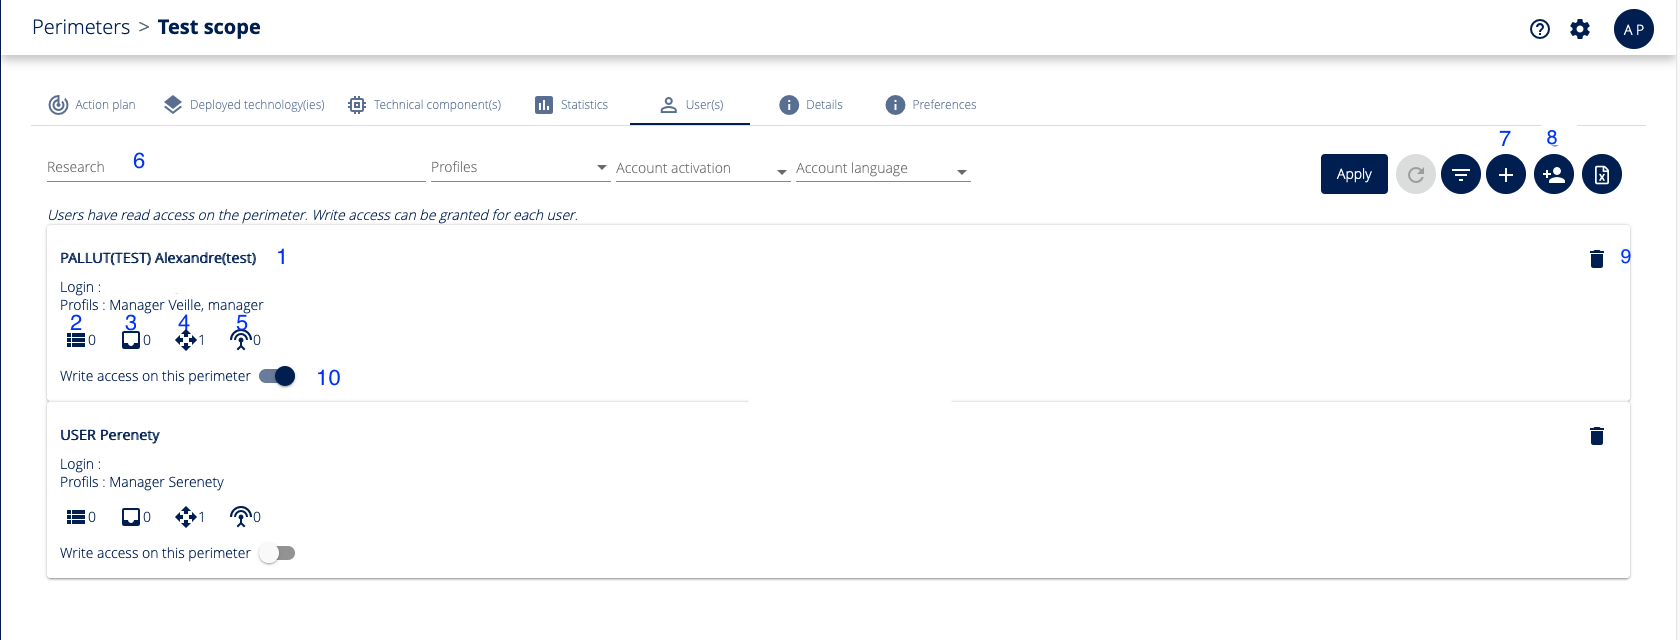Open the settings gear icon

click(1580, 29)
